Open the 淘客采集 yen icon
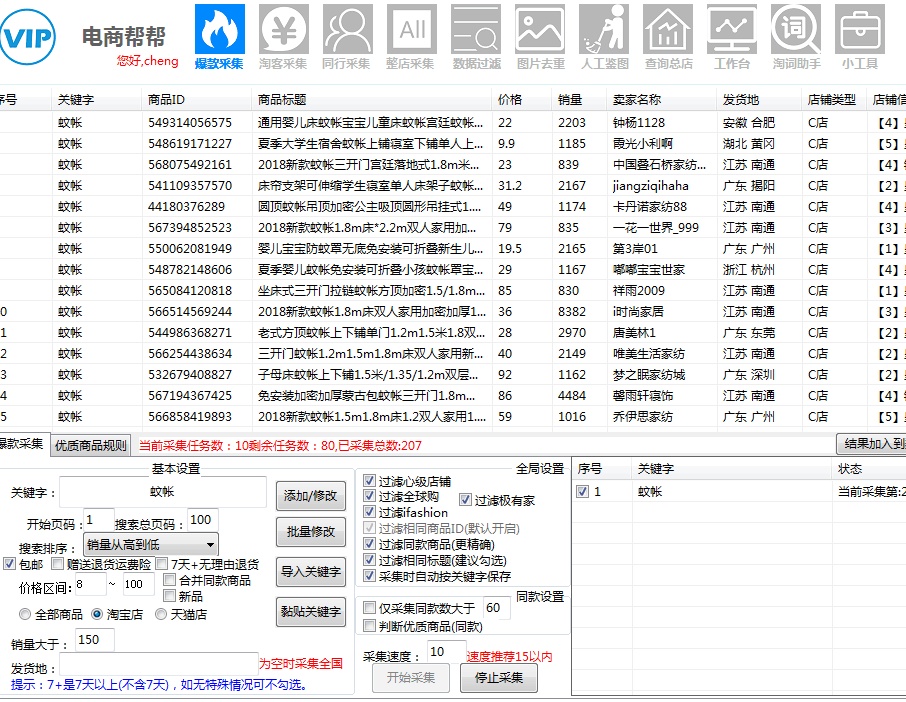 coord(284,29)
